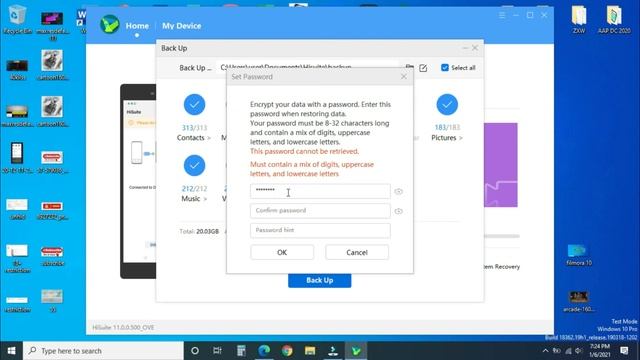Click the purple puzzle banner tile
The width and height of the screenshot is (640, 360).
[501, 165]
